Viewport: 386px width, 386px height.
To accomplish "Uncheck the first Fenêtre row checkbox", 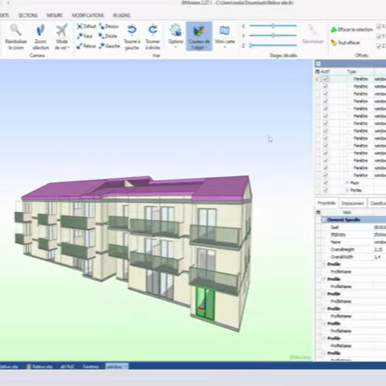I will tap(325, 79).
